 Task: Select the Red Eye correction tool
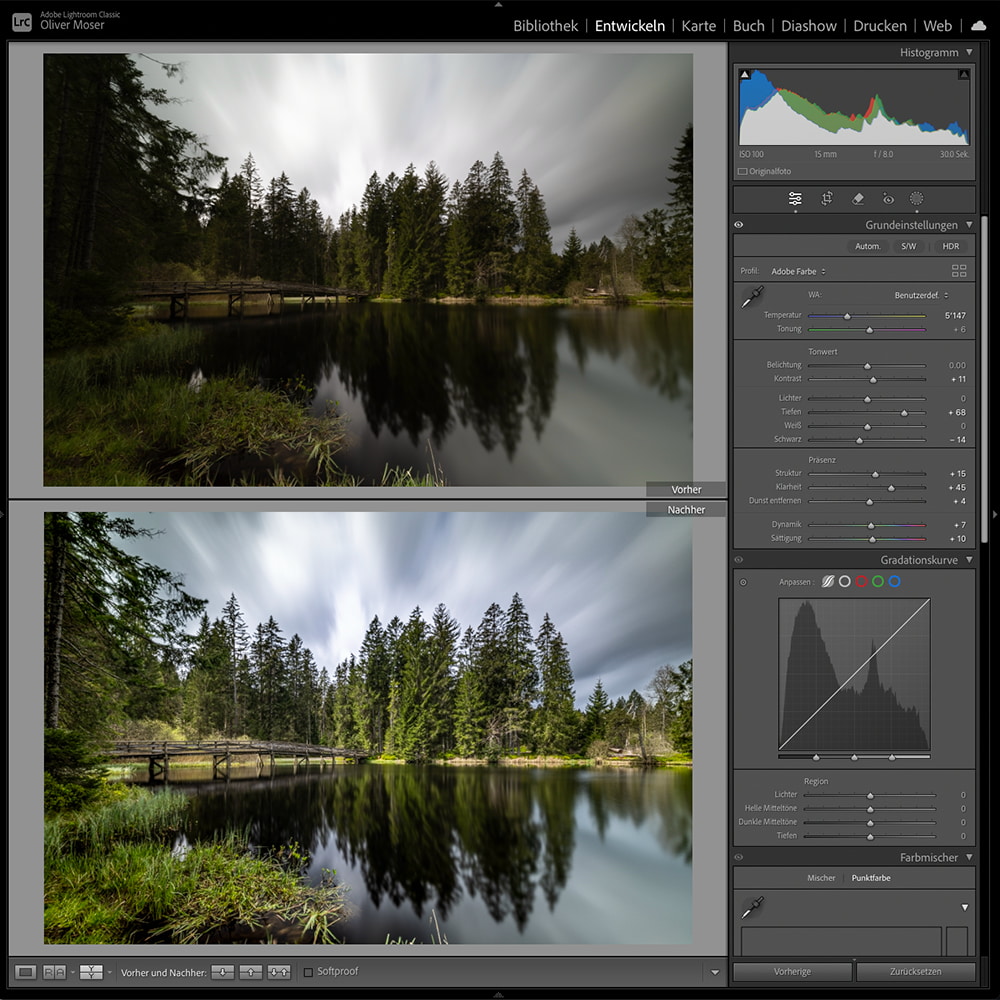pyautogui.click(x=888, y=199)
